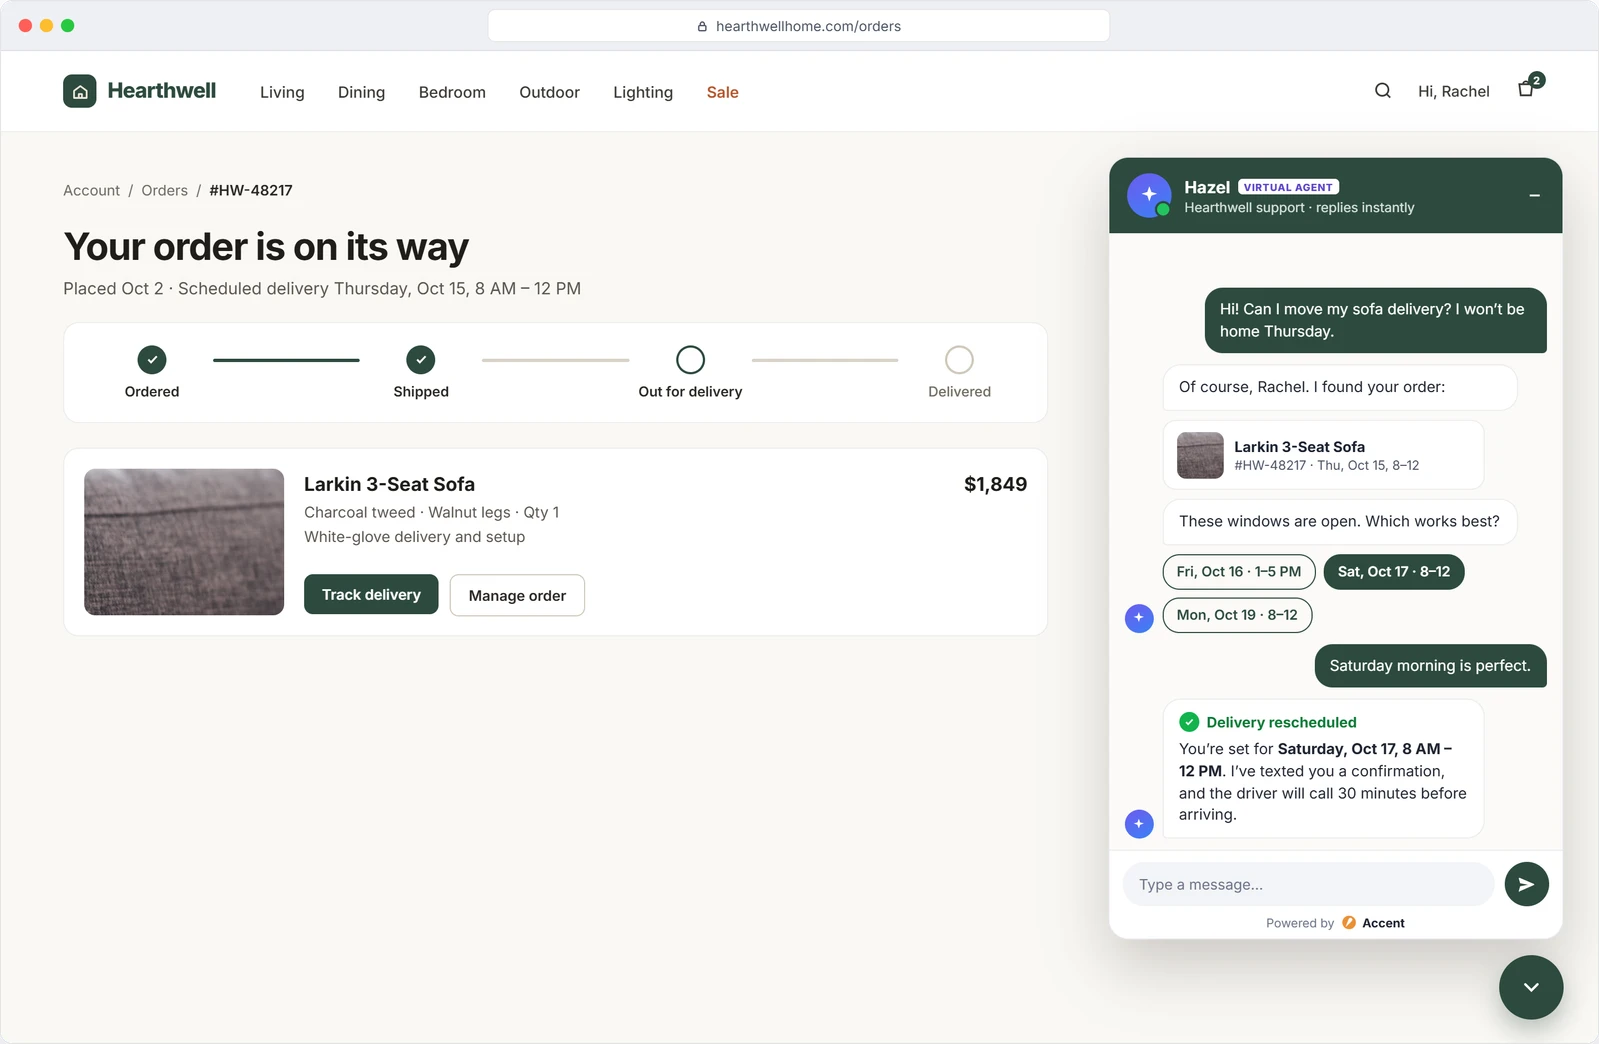This screenshot has height=1044, width=1599.
Task: Open the Living menu
Action: pos(282,92)
